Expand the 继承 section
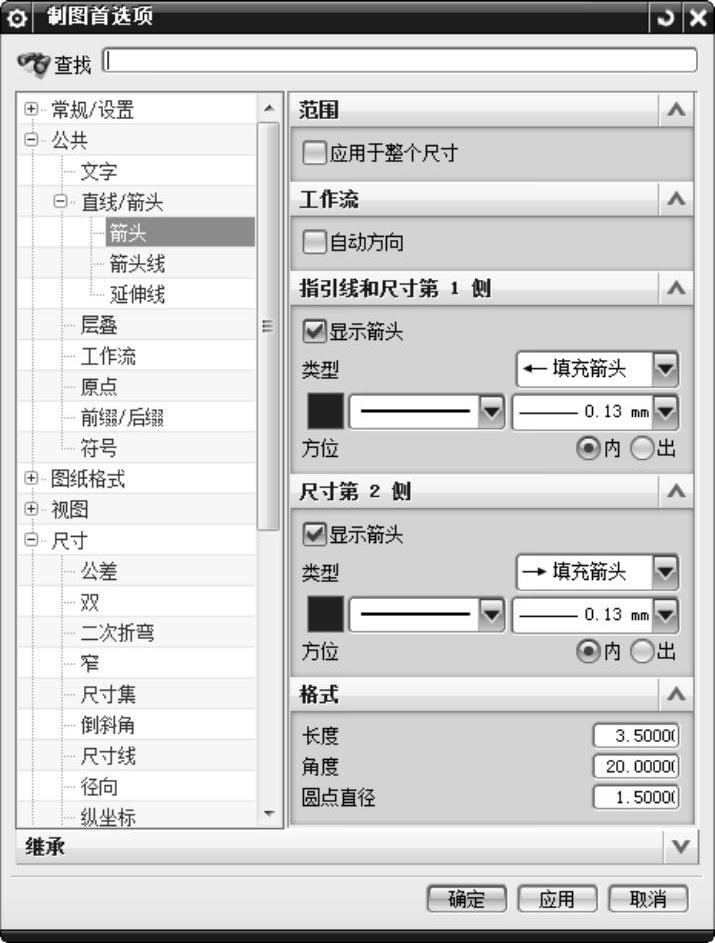 tap(681, 847)
